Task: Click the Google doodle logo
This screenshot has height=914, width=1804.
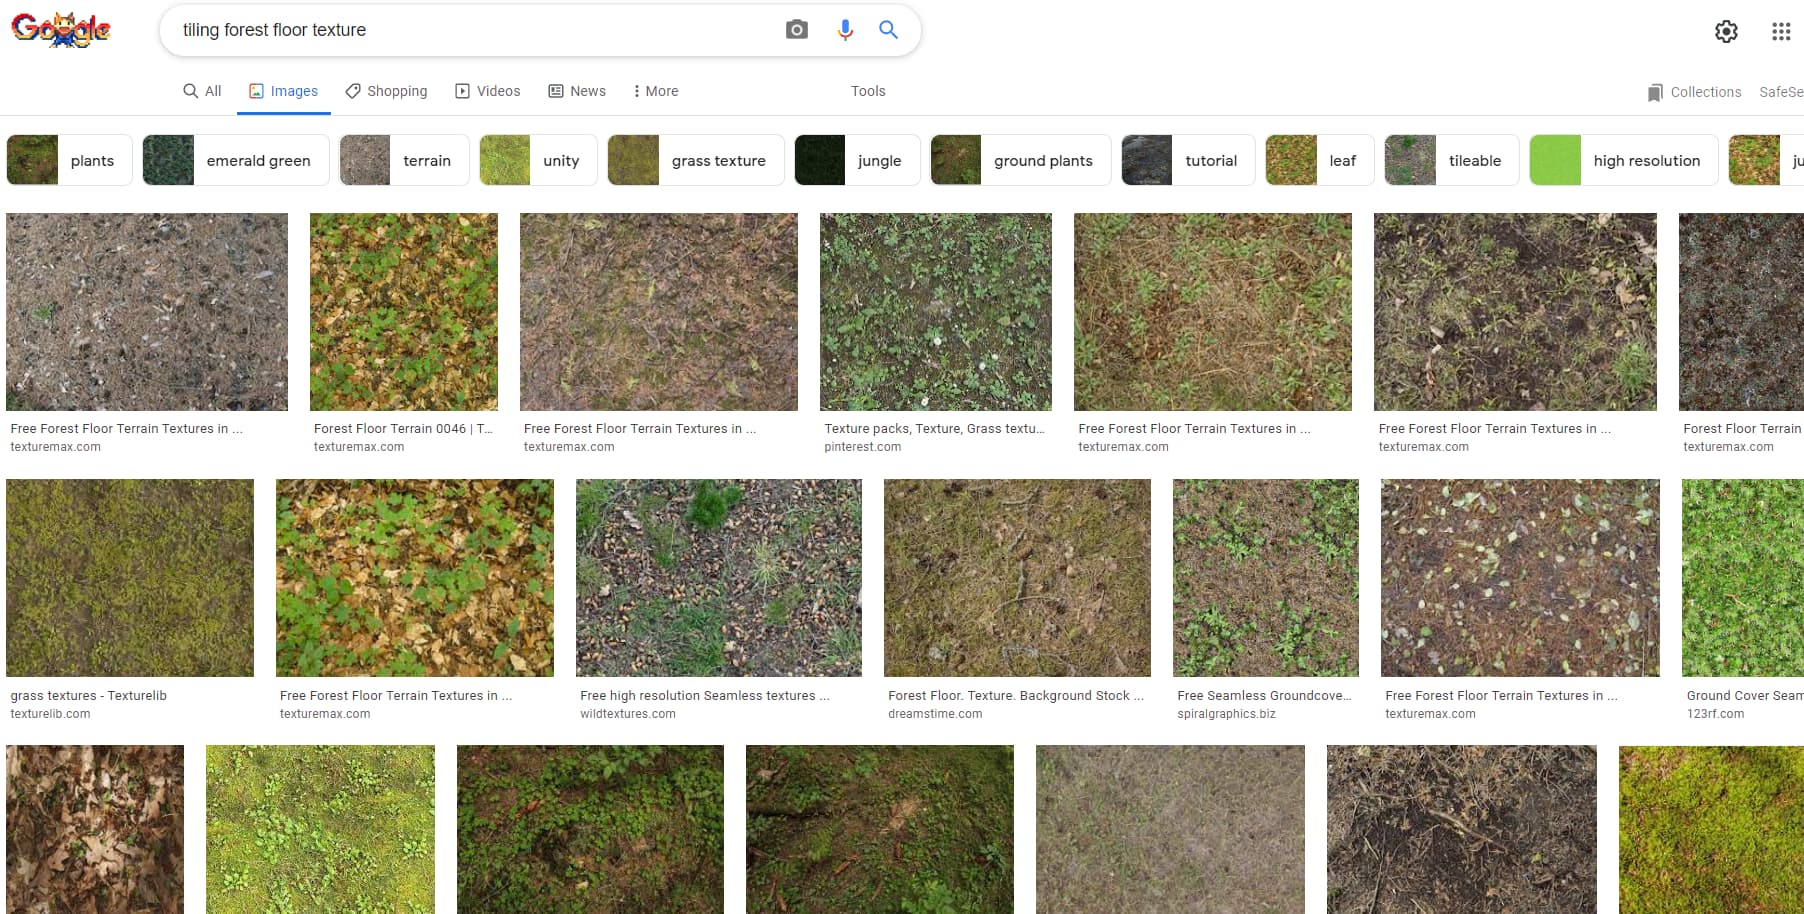Action: click(x=61, y=30)
